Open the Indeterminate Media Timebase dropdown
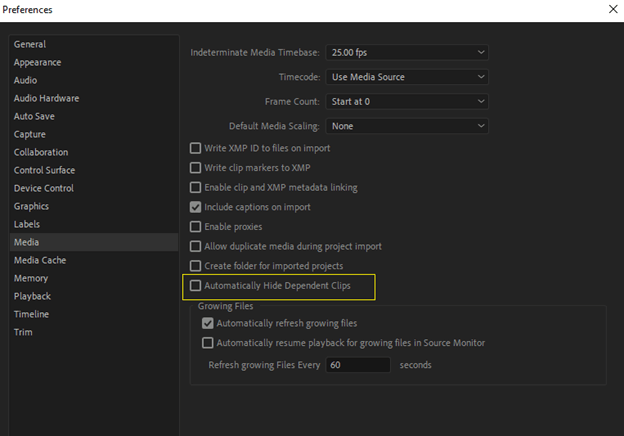 tap(407, 53)
